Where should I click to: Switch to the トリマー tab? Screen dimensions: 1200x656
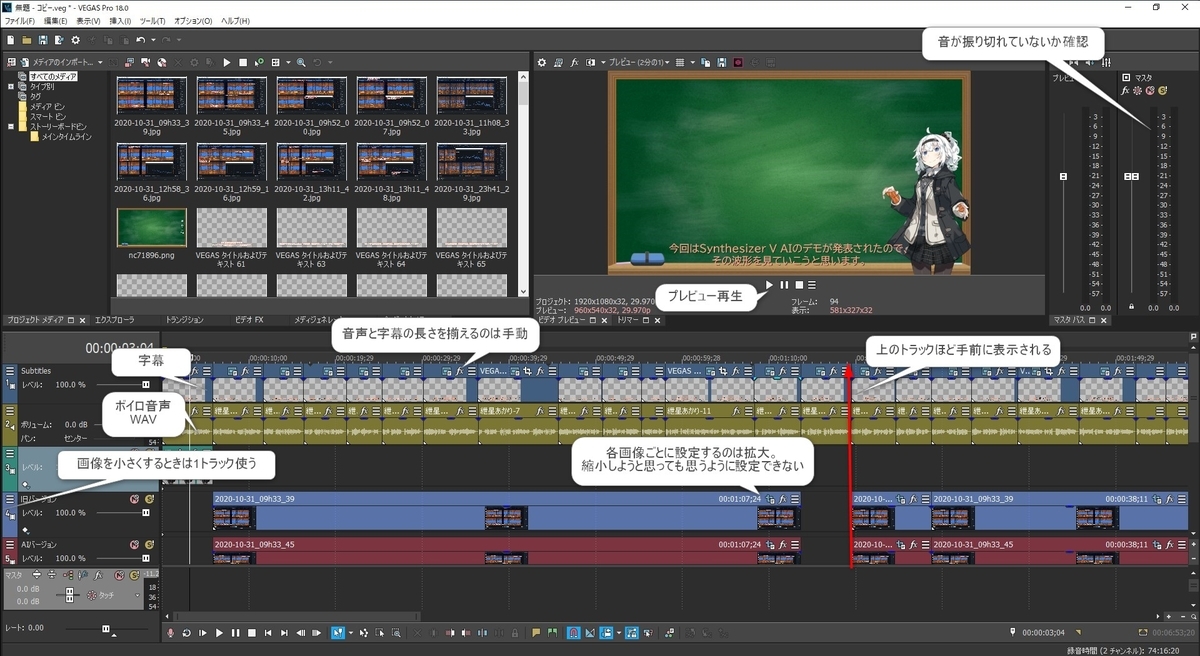point(628,320)
